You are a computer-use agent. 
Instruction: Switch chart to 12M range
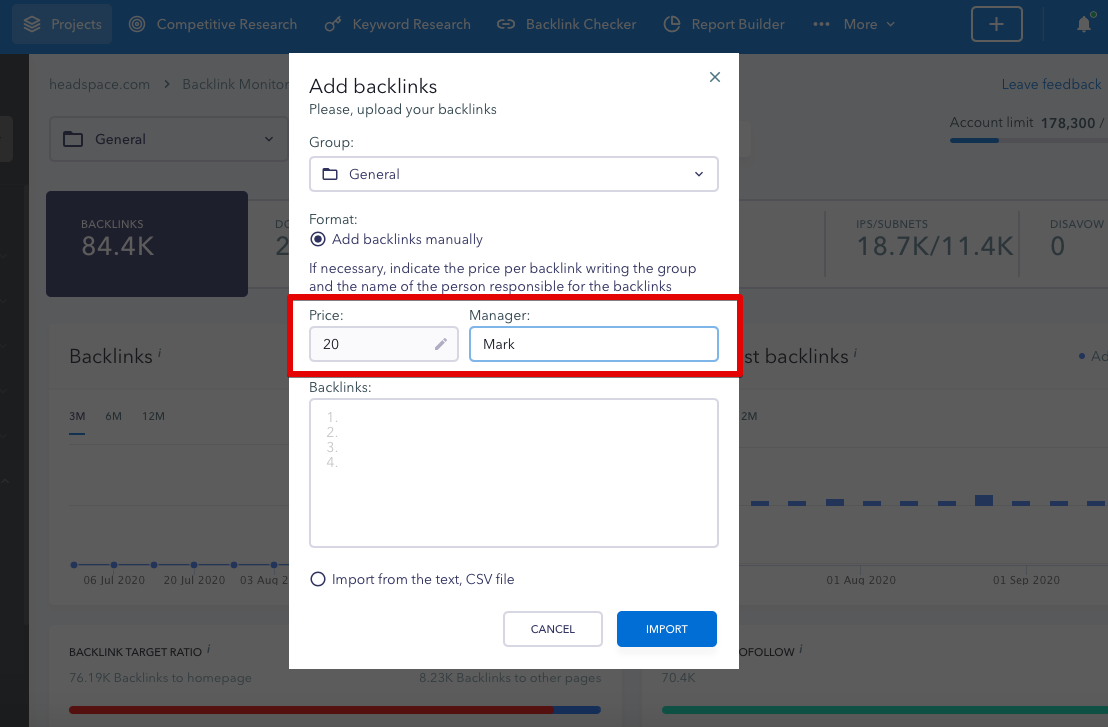153,416
